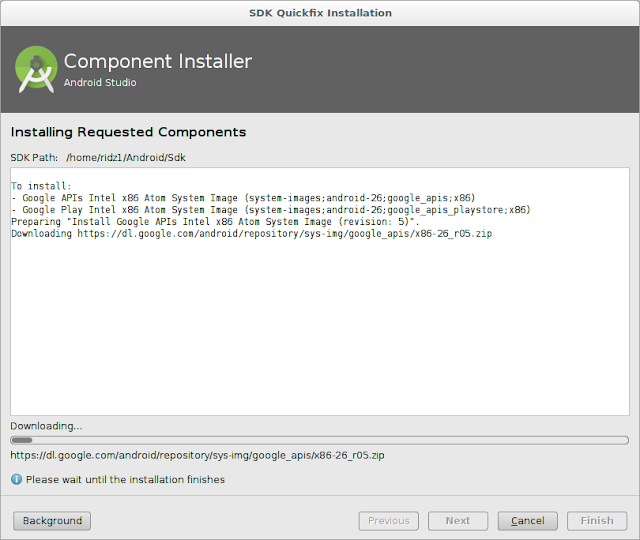Click the 'Component Installer' header title
The width and height of the screenshot is (640, 540).
click(158, 62)
